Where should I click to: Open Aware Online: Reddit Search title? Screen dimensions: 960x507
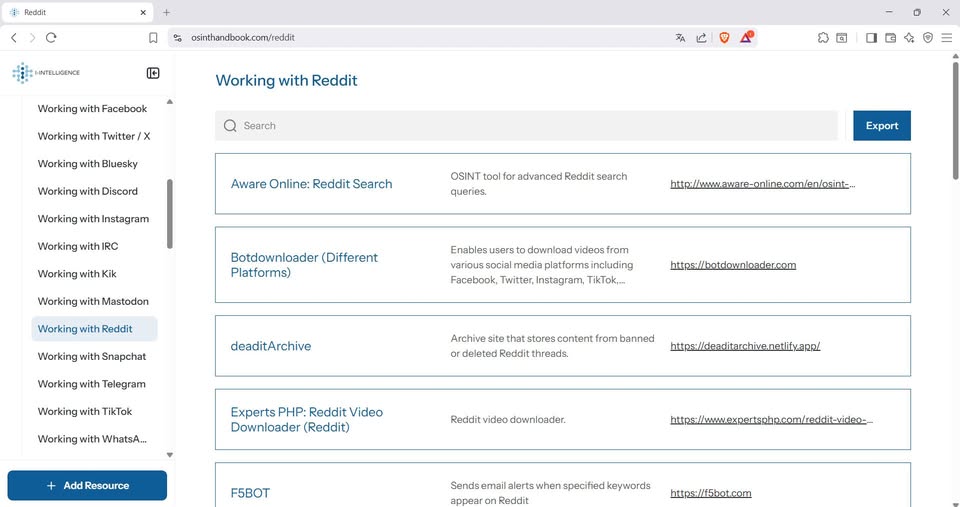click(x=311, y=184)
